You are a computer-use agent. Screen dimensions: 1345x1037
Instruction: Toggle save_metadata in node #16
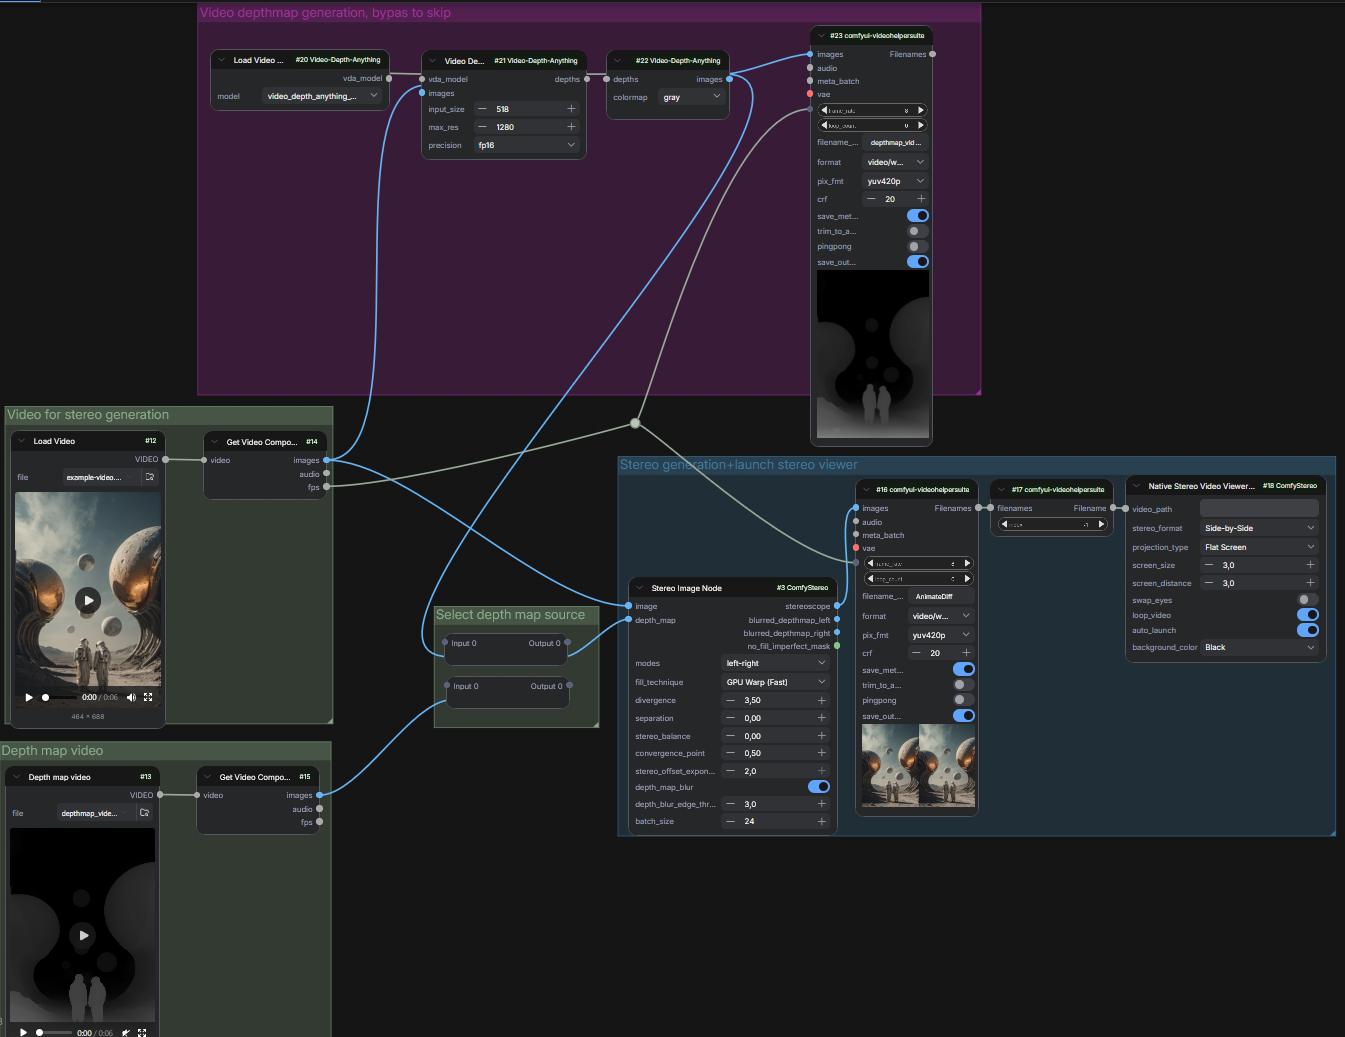(x=964, y=669)
